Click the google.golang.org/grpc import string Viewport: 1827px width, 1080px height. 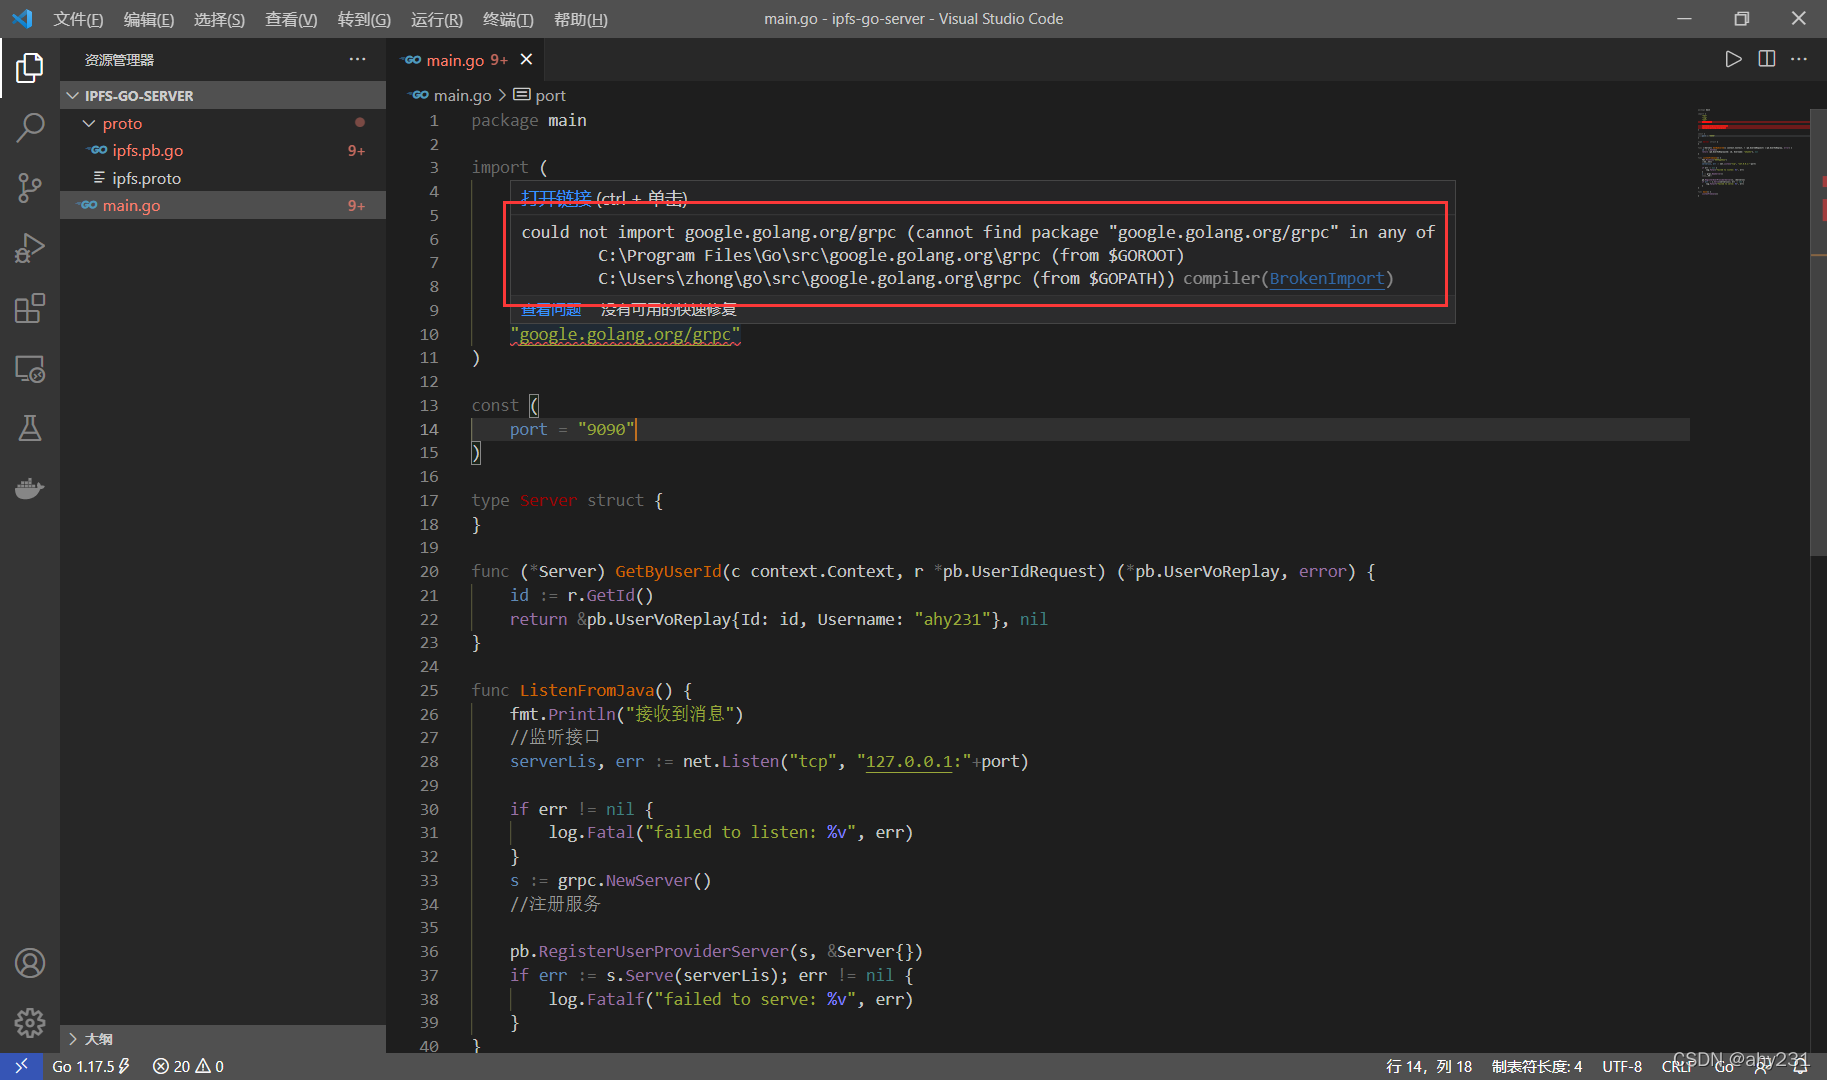(x=625, y=334)
